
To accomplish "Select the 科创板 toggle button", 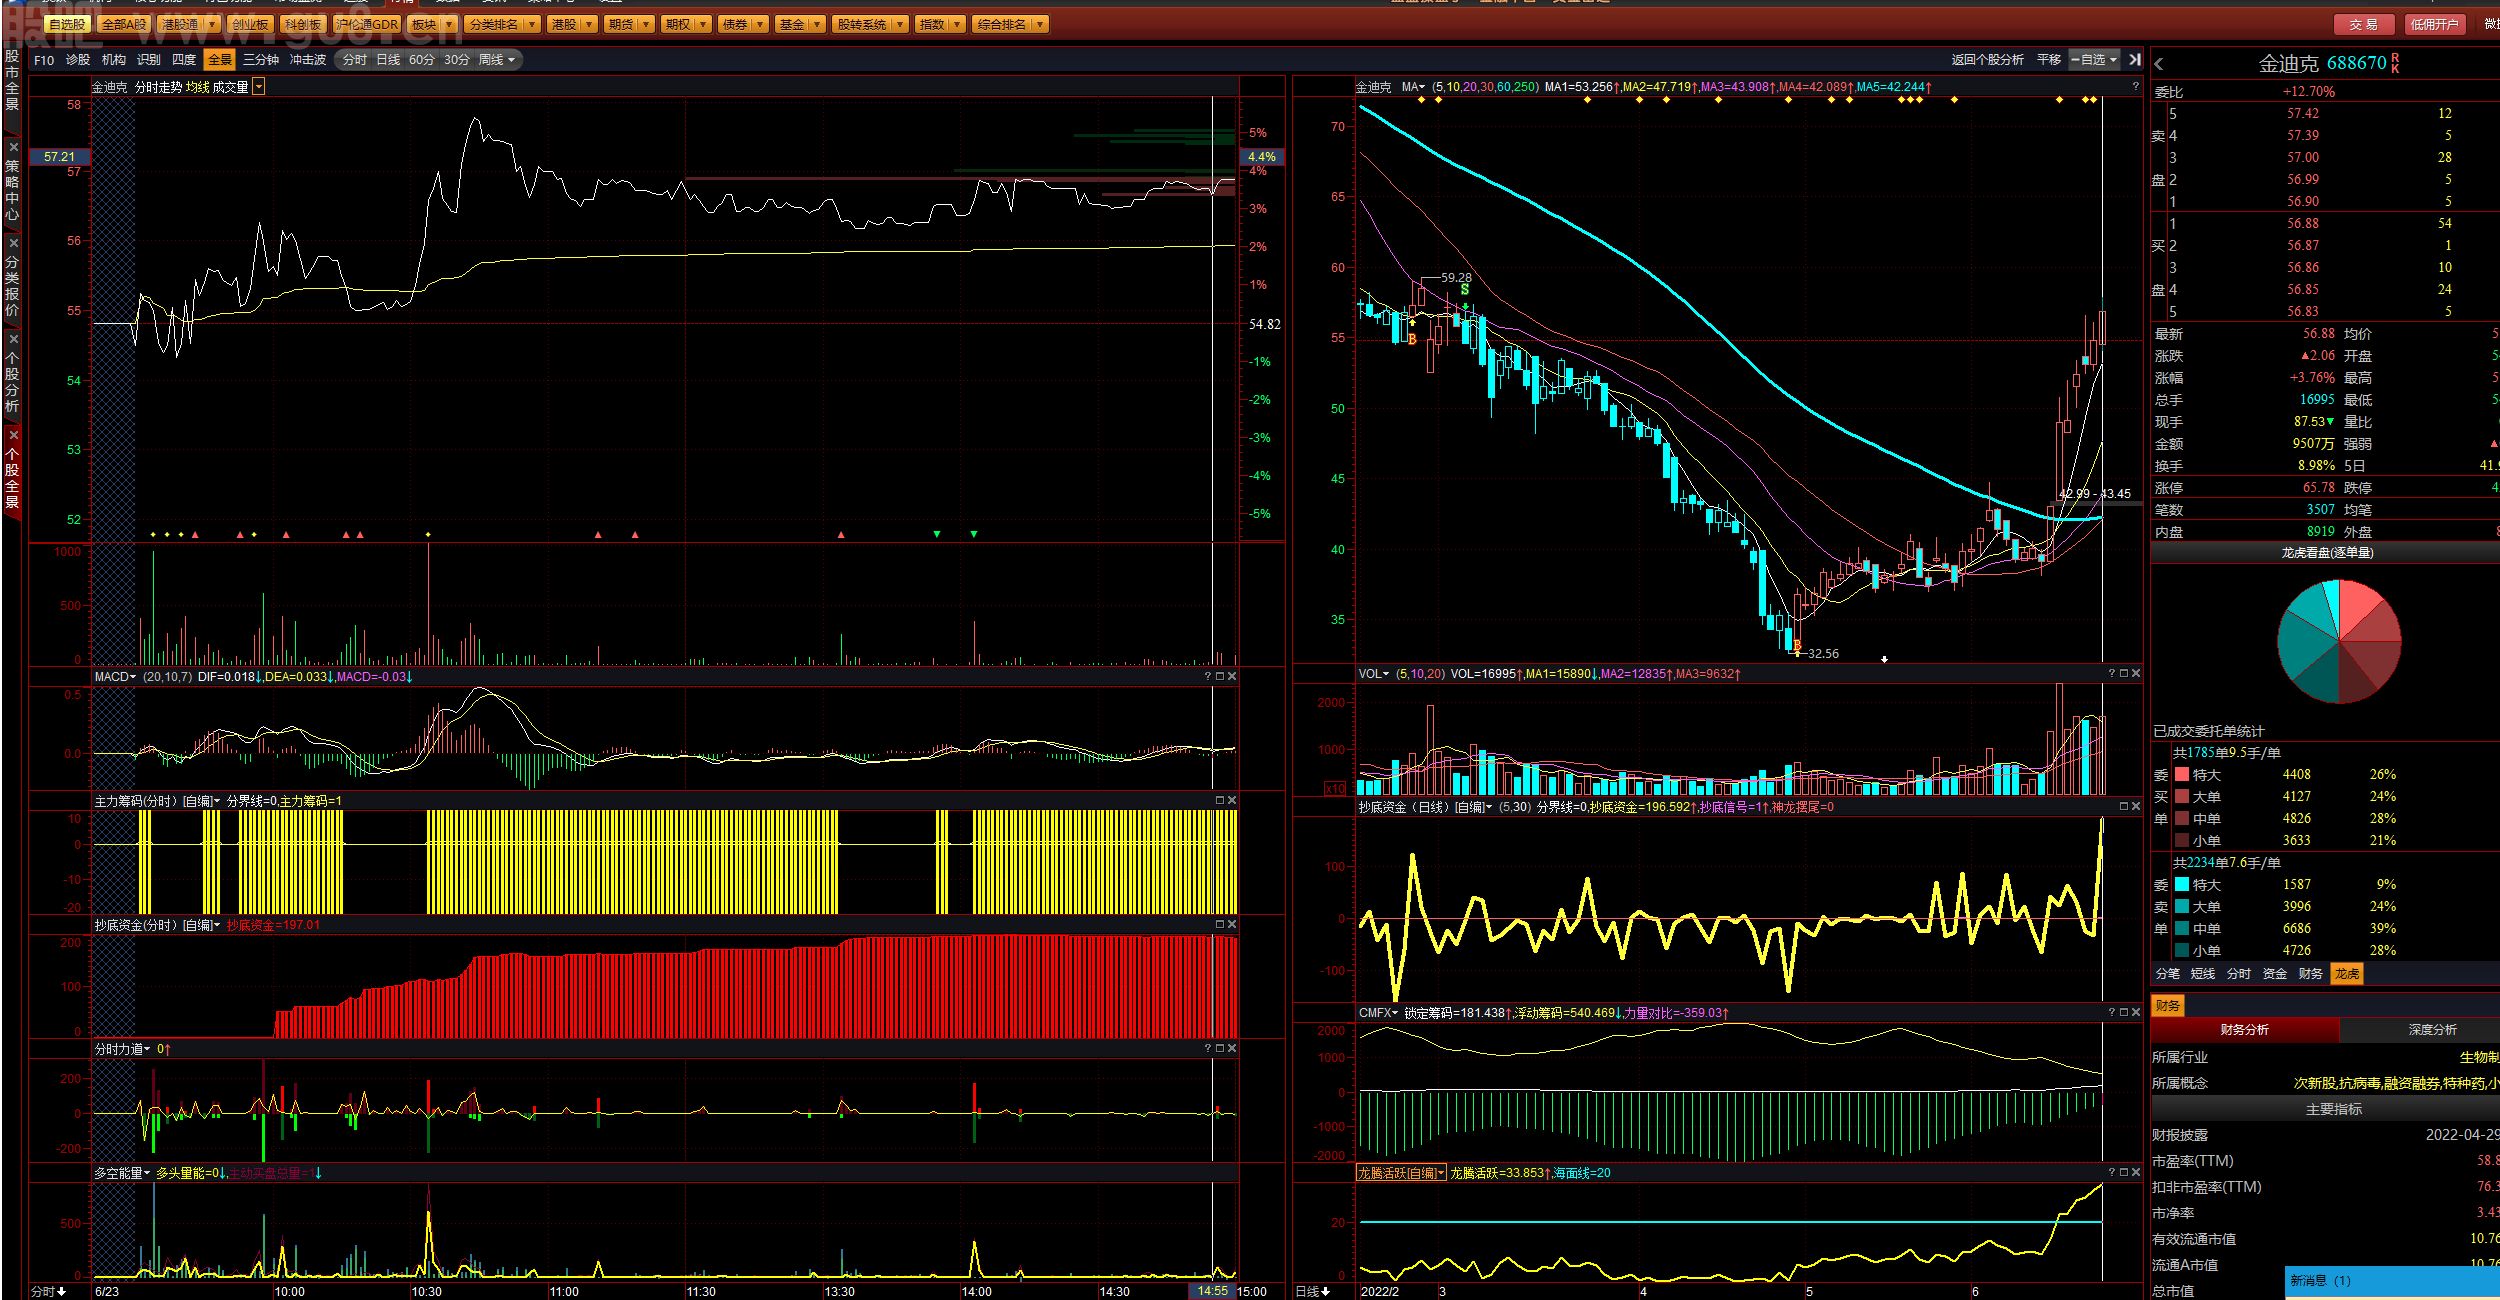I will (302, 25).
